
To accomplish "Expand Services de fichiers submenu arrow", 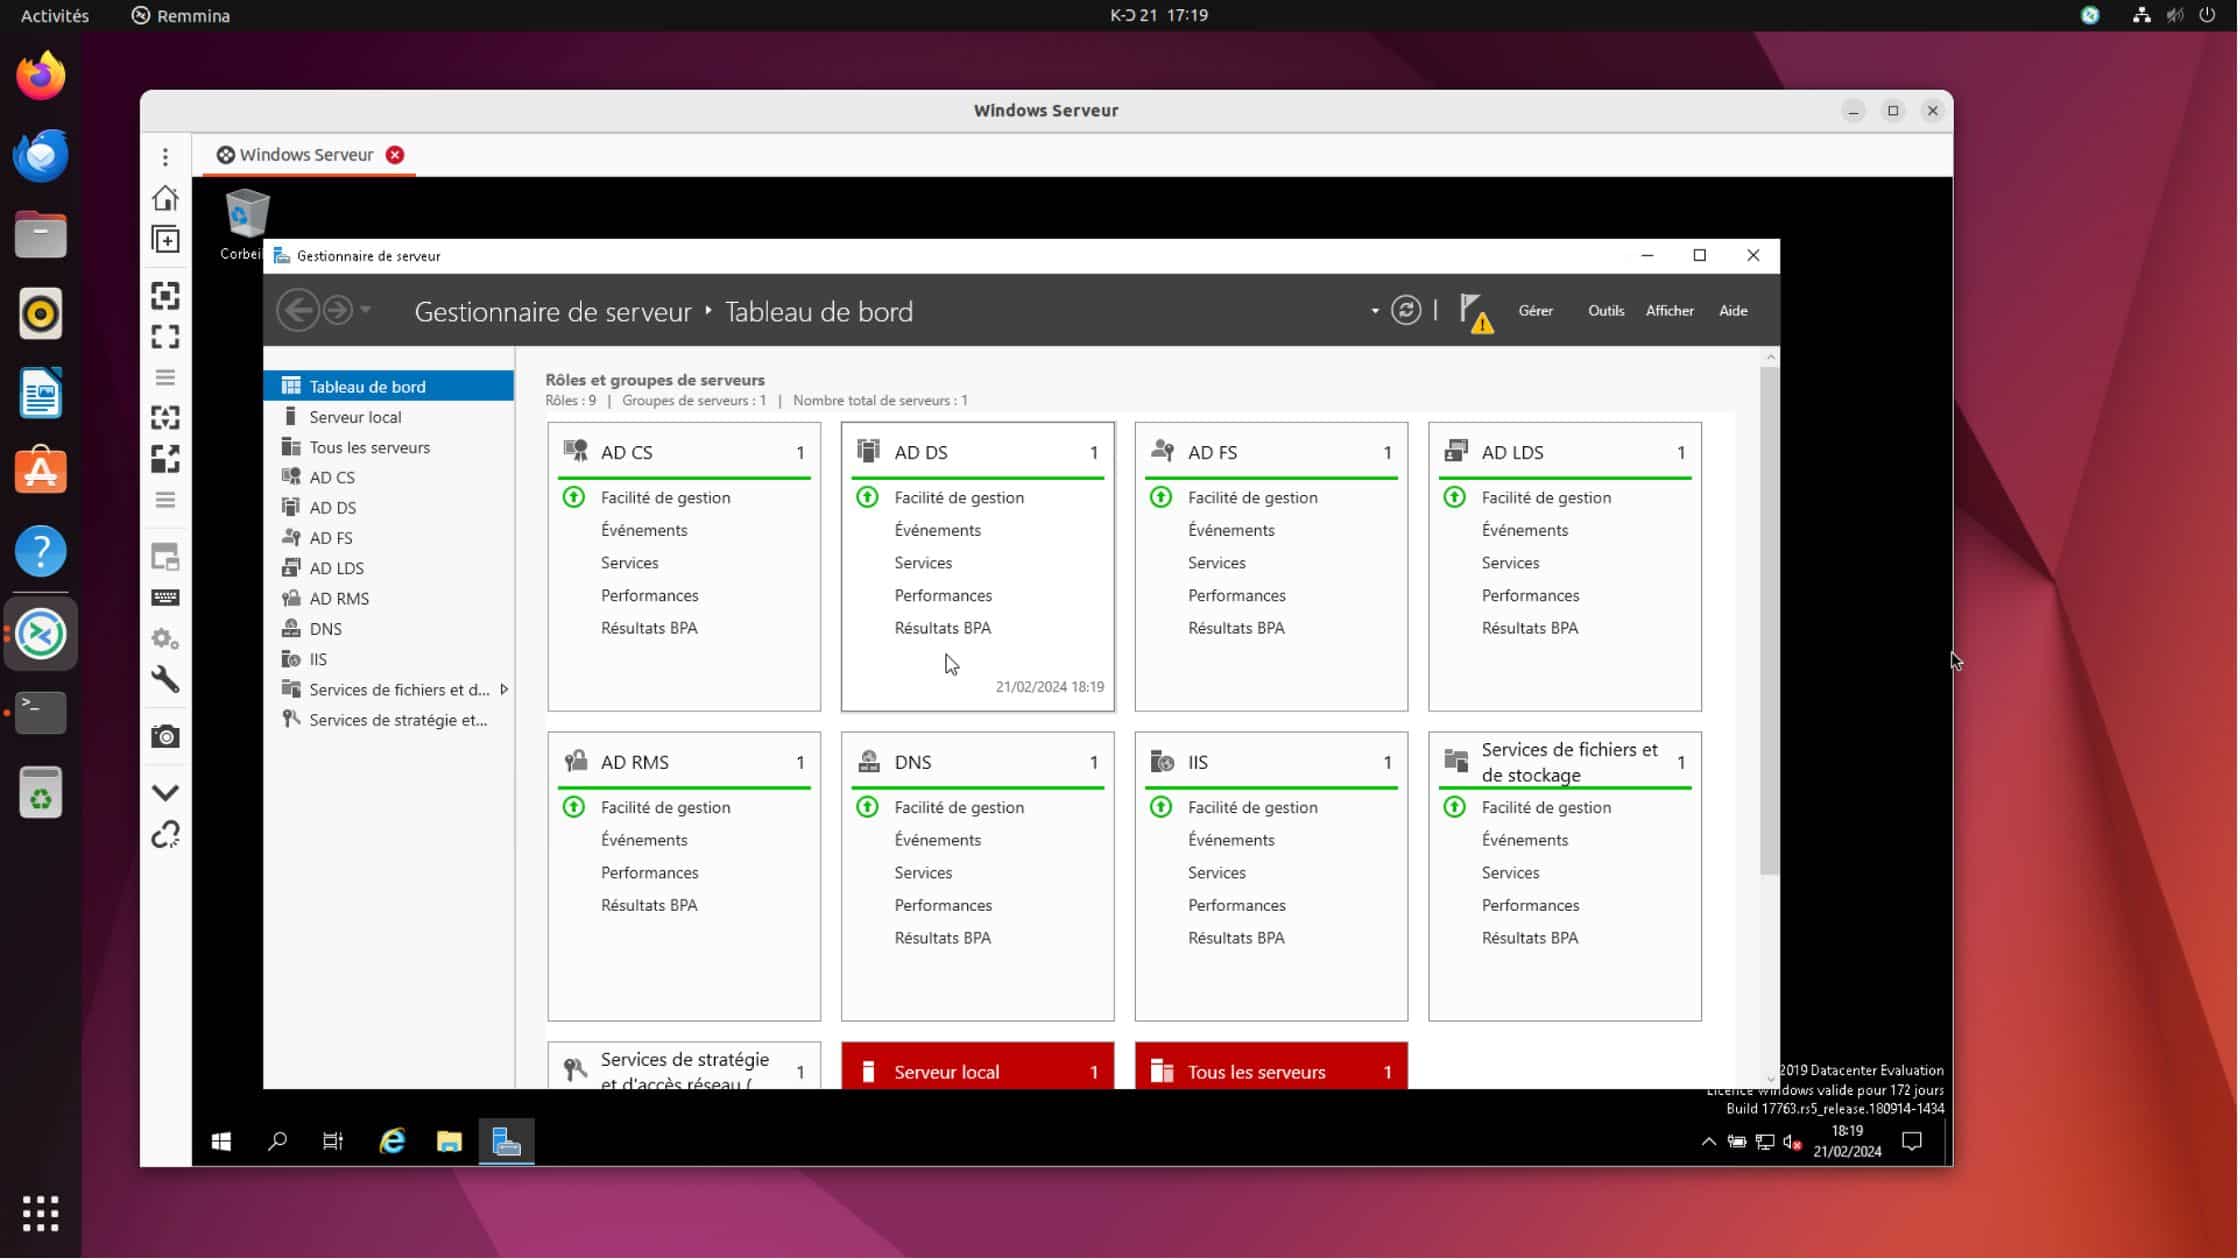I will pos(504,690).
